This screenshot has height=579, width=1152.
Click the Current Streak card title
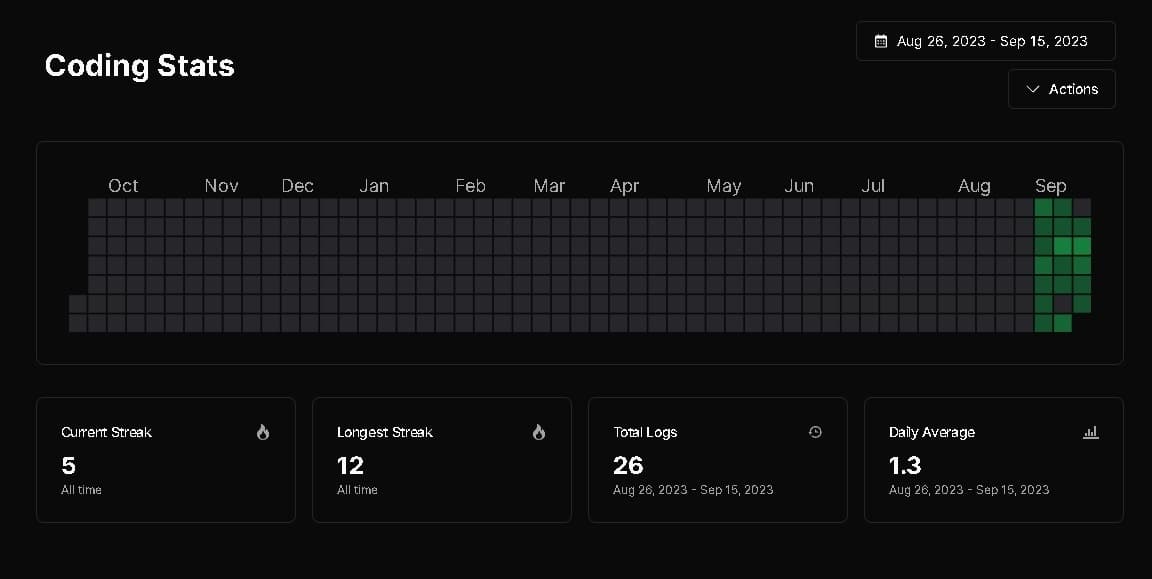click(x=107, y=432)
